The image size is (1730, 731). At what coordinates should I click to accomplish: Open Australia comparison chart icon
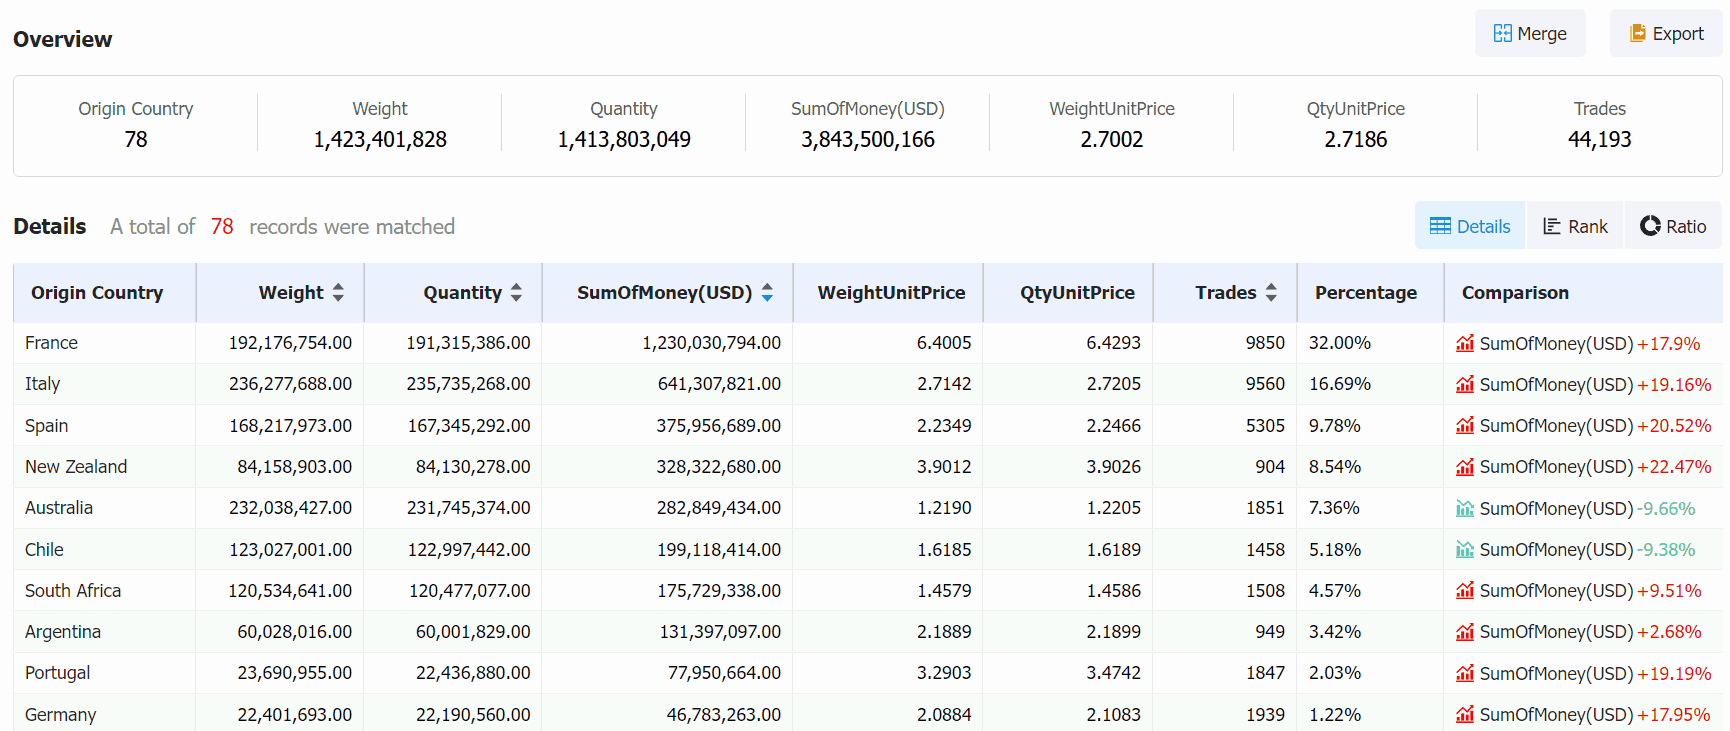1465,508
